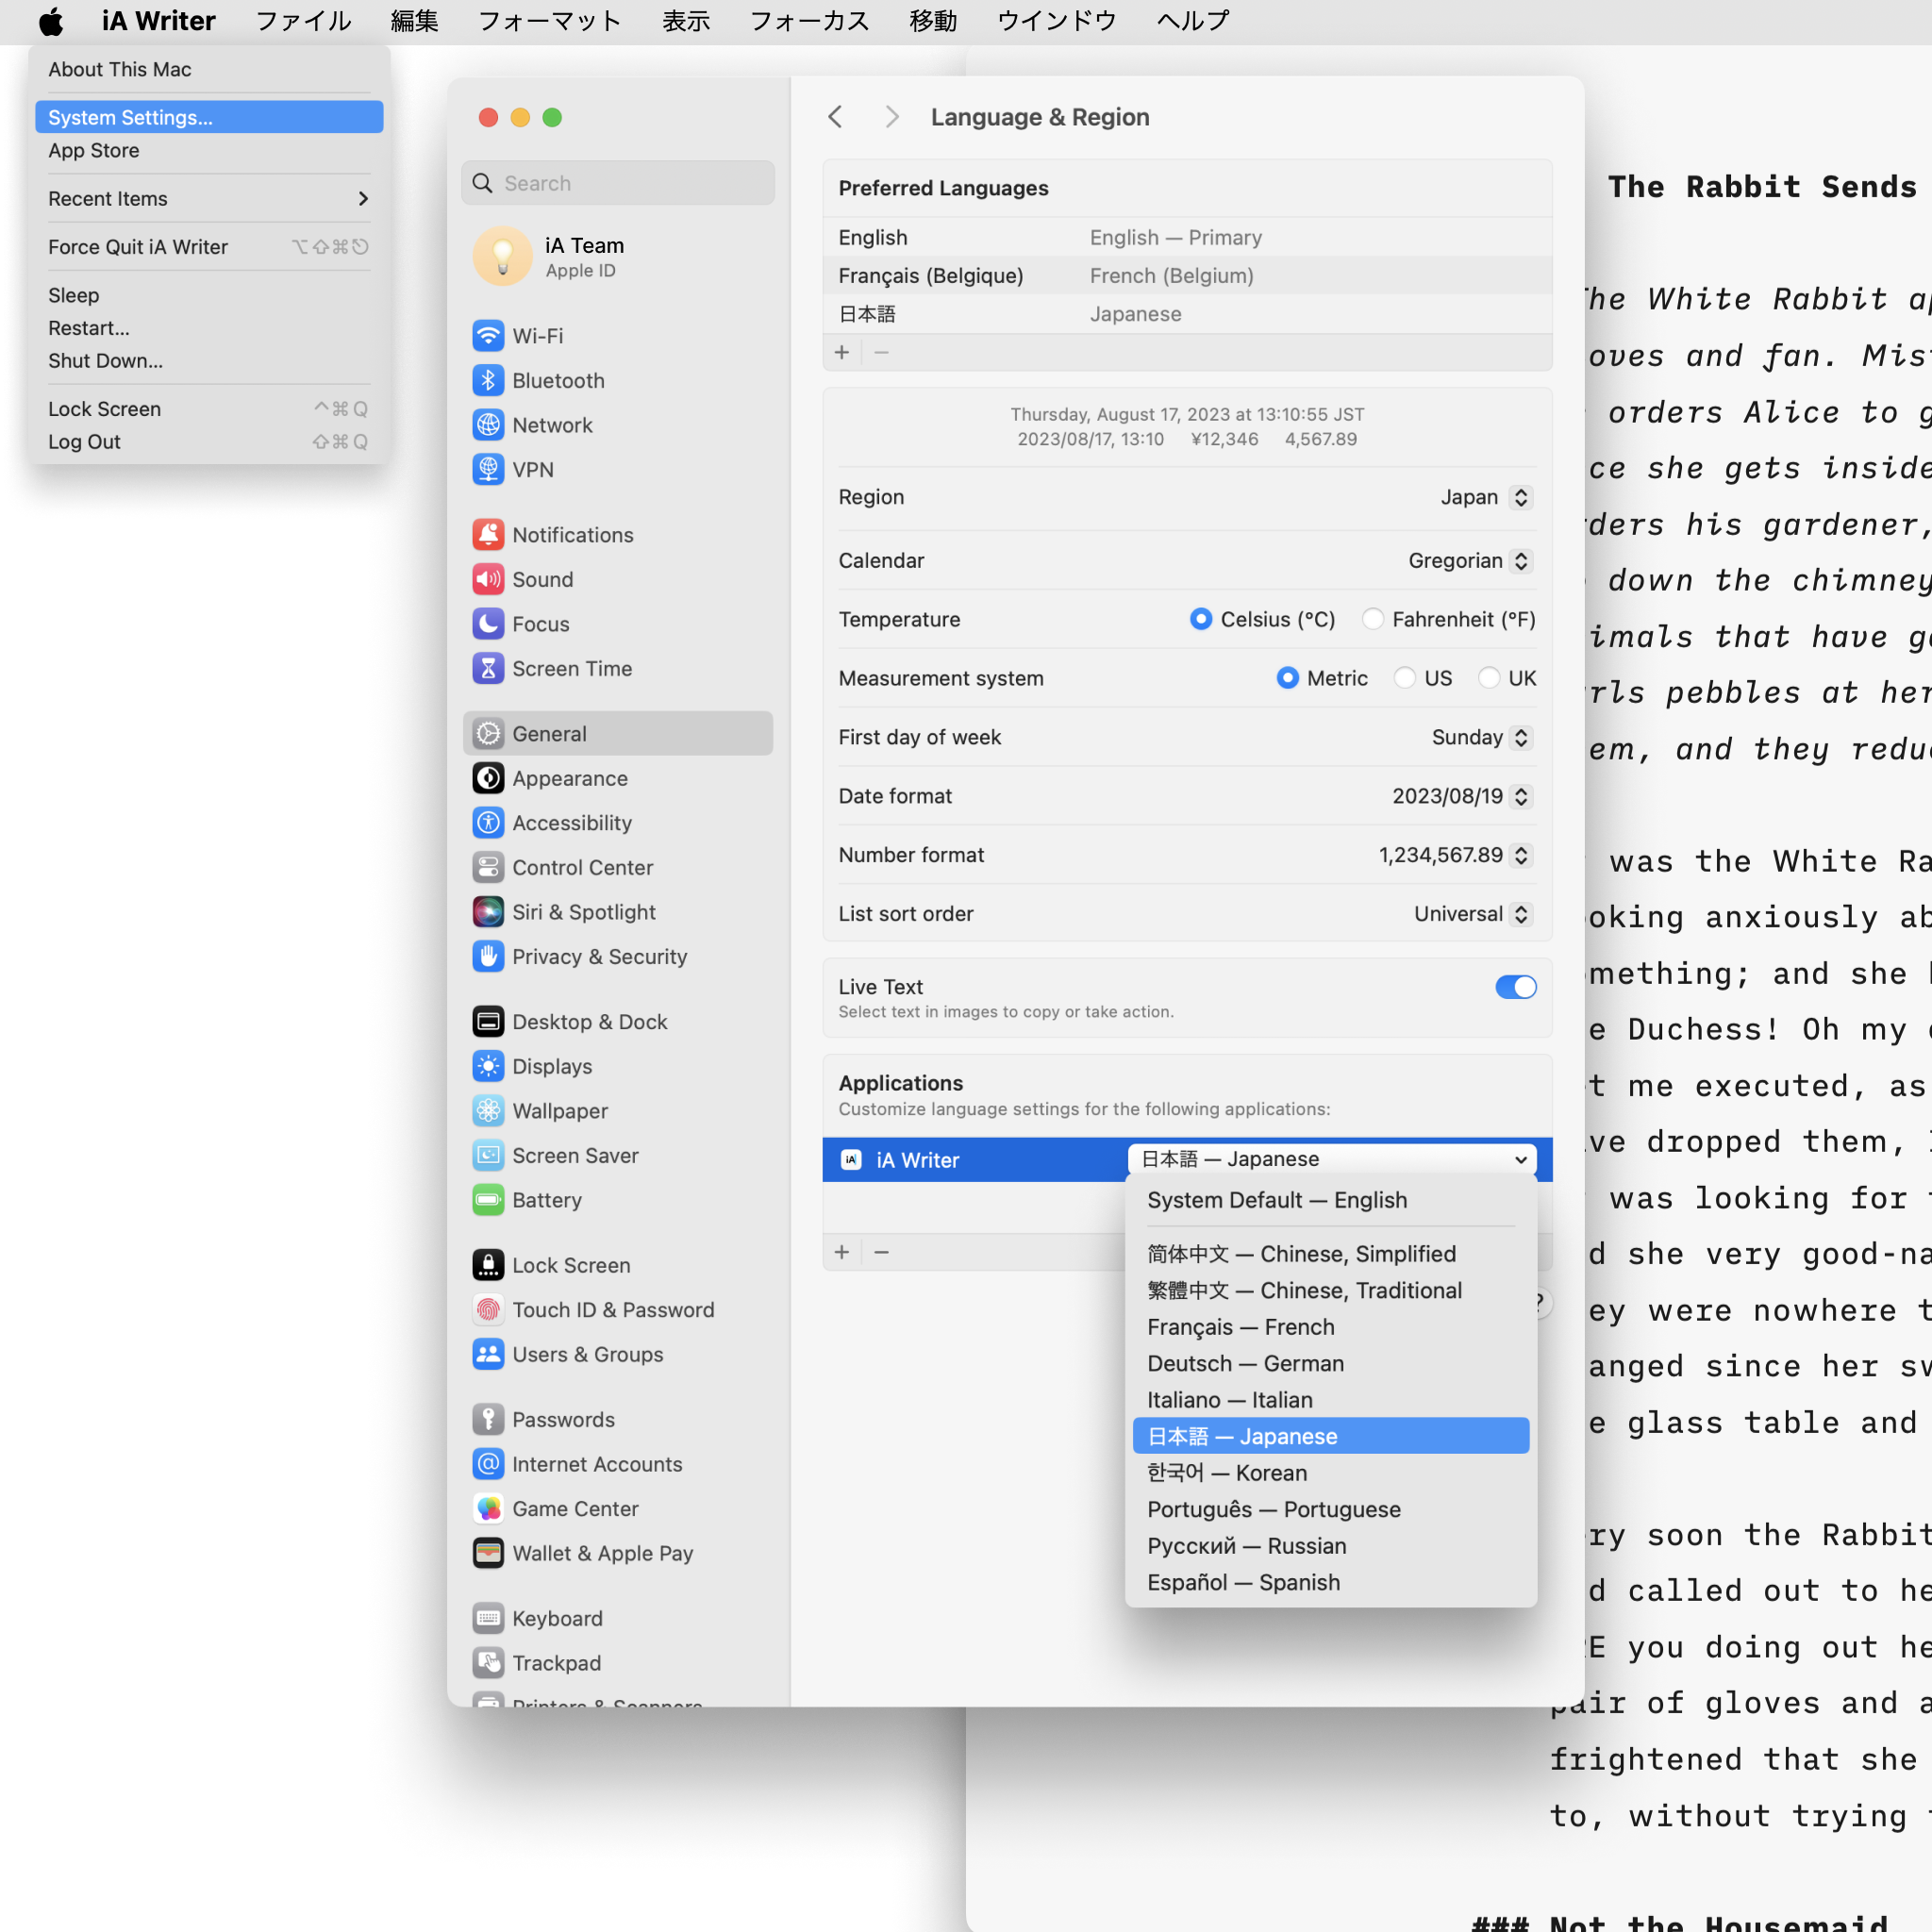Open the Wi-Fi settings icon
Image resolution: width=1932 pixels, height=1932 pixels.
point(488,335)
